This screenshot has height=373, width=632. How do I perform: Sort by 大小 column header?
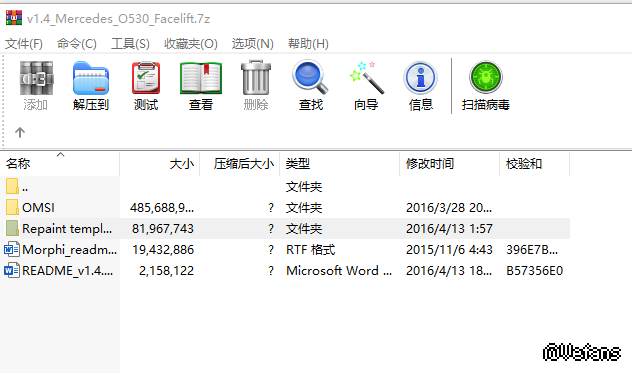pyautogui.click(x=160, y=164)
